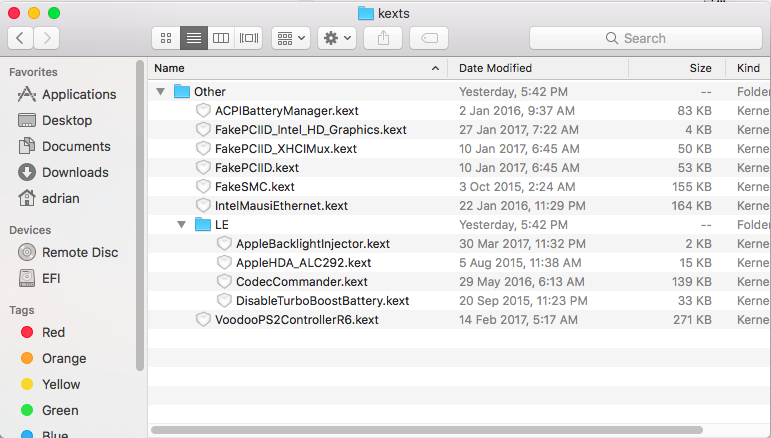Sort by Date Modified column header

click(x=495, y=68)
